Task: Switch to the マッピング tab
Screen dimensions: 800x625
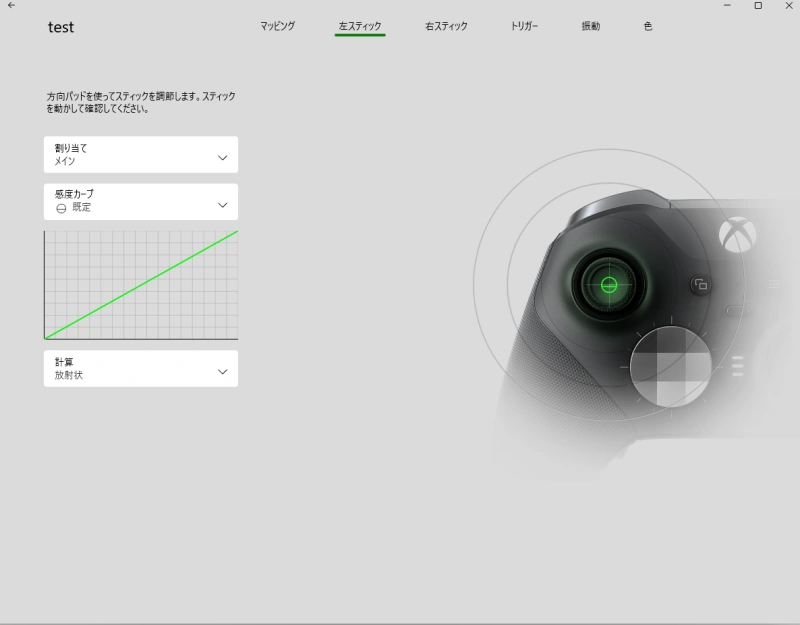Action: 277,27
